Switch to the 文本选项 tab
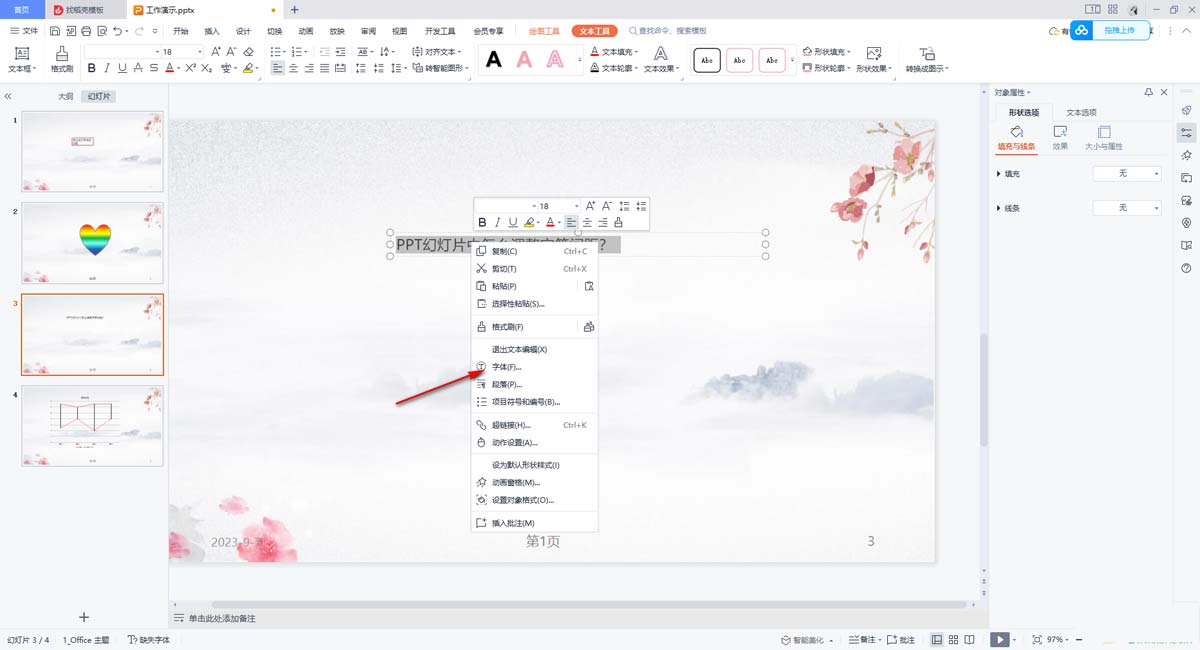This screenshot has width=1200, height=650. [x=1081, y=112]
